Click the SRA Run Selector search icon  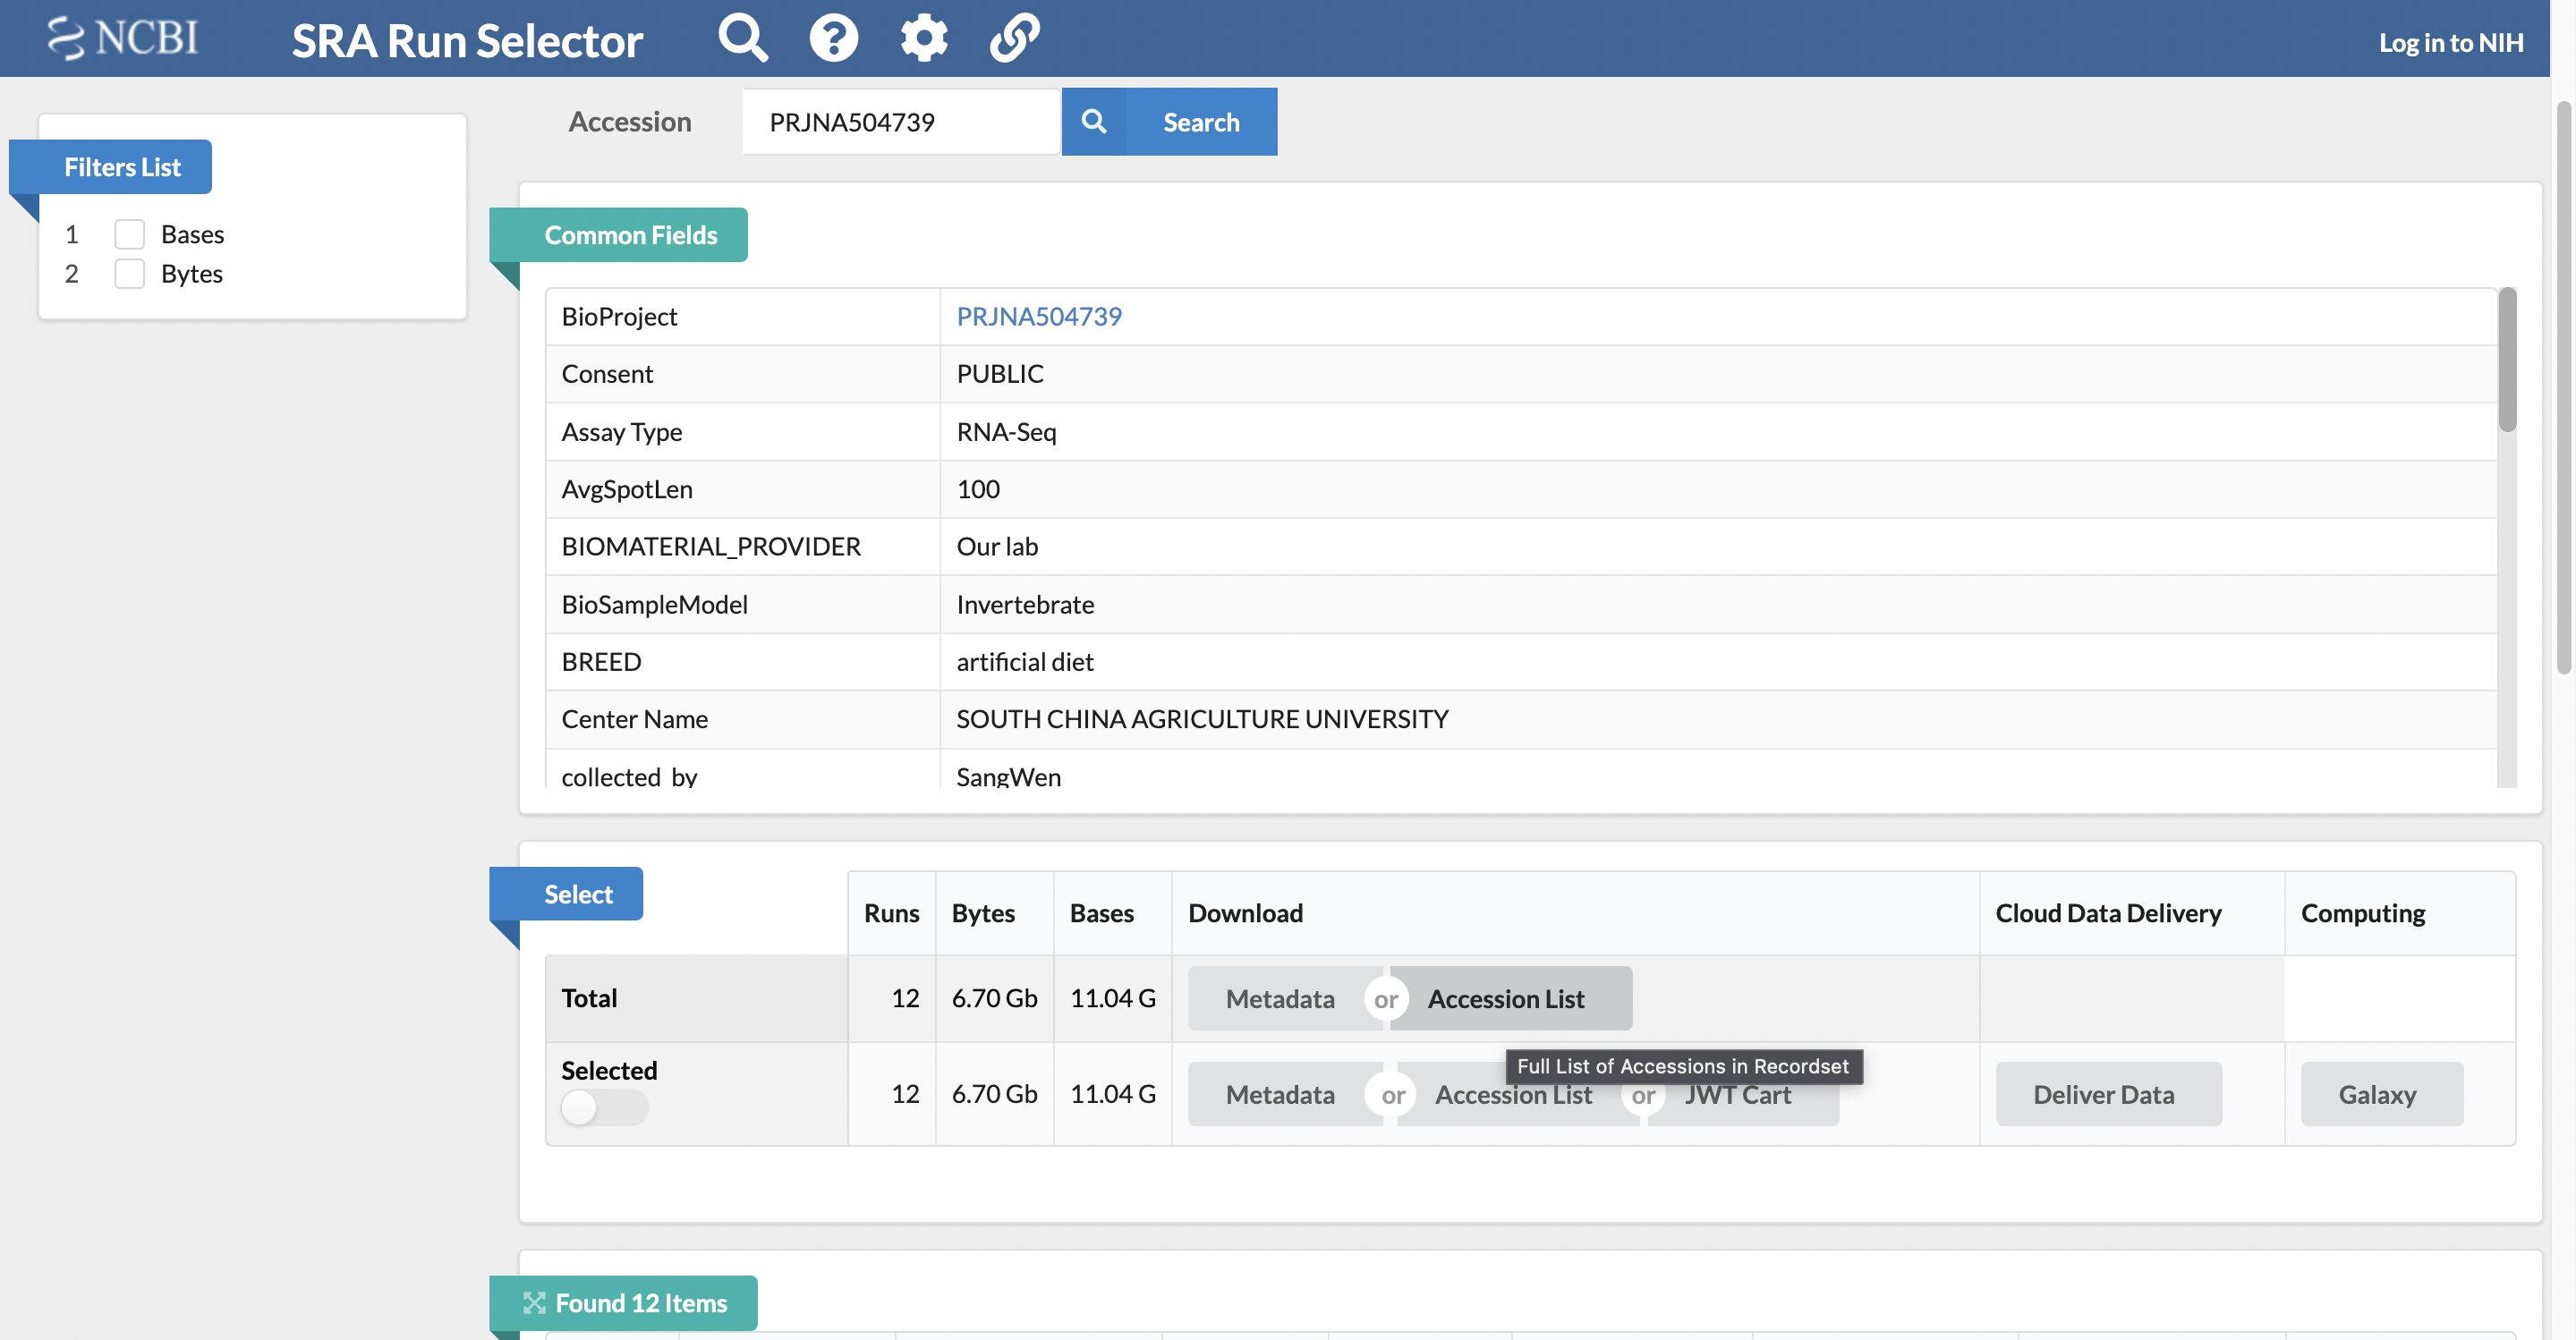tap(741, 38)
